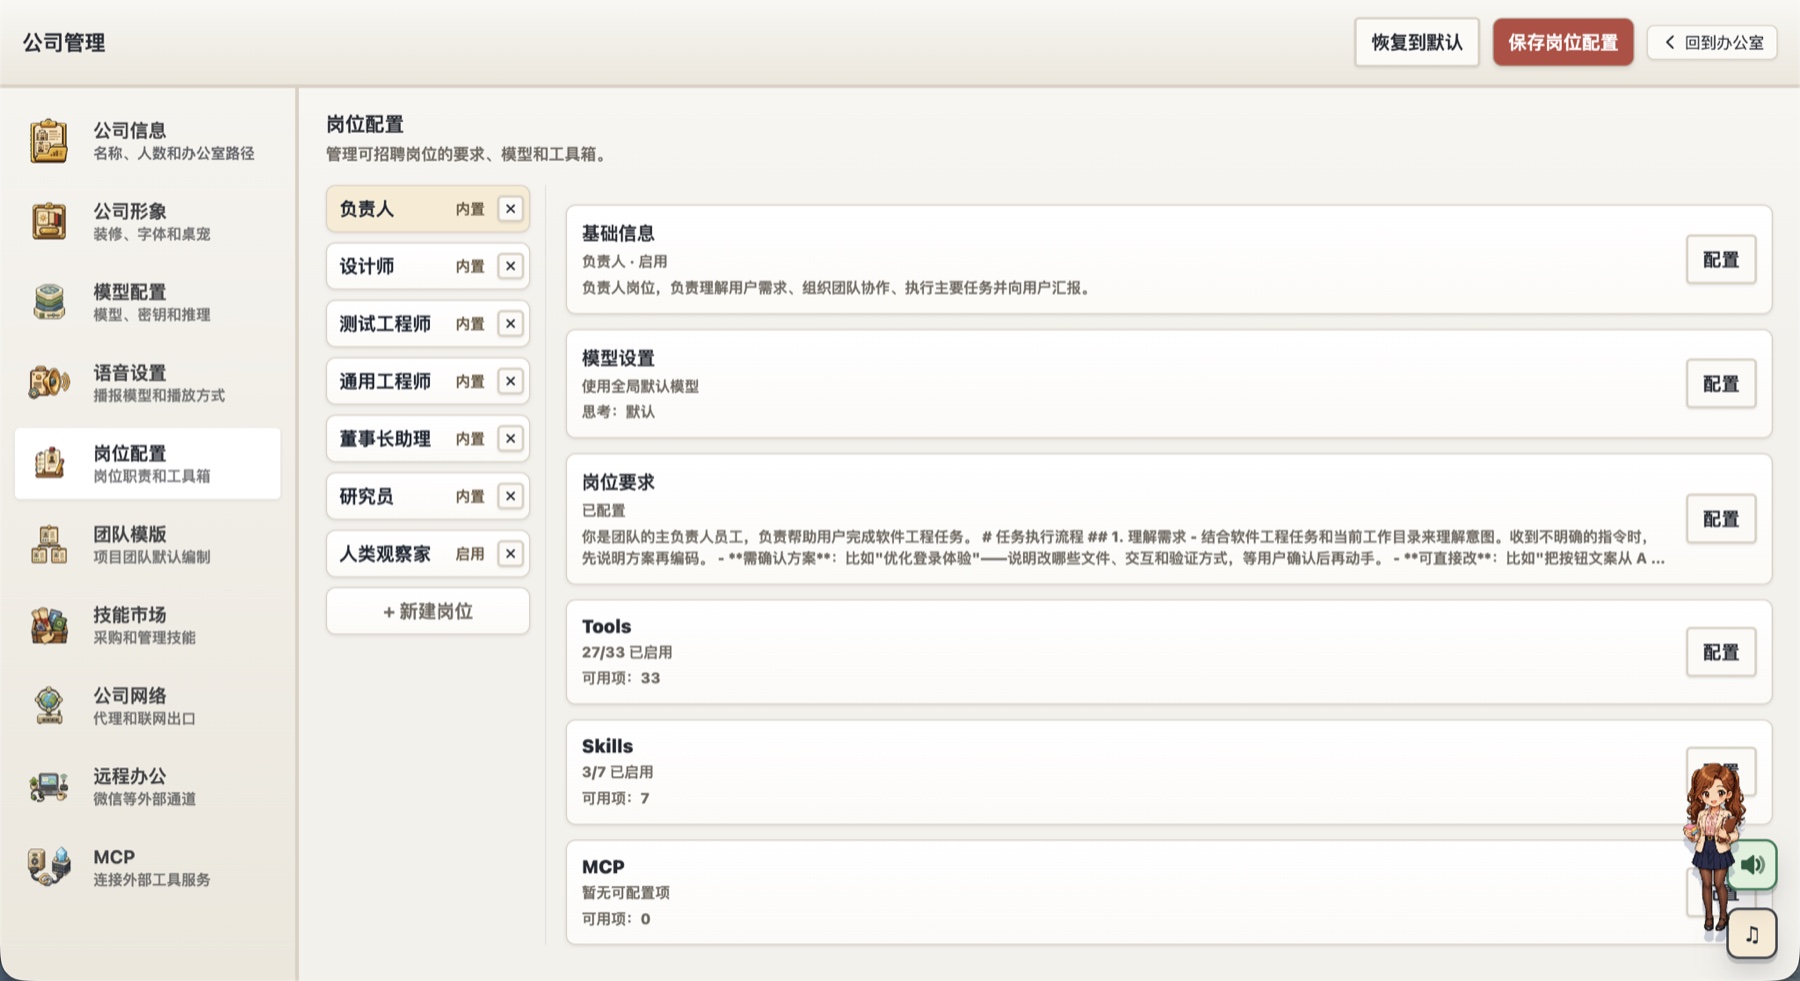Click 保存岗位配置 button
Screen dimensions: 1800x981
1563,42
